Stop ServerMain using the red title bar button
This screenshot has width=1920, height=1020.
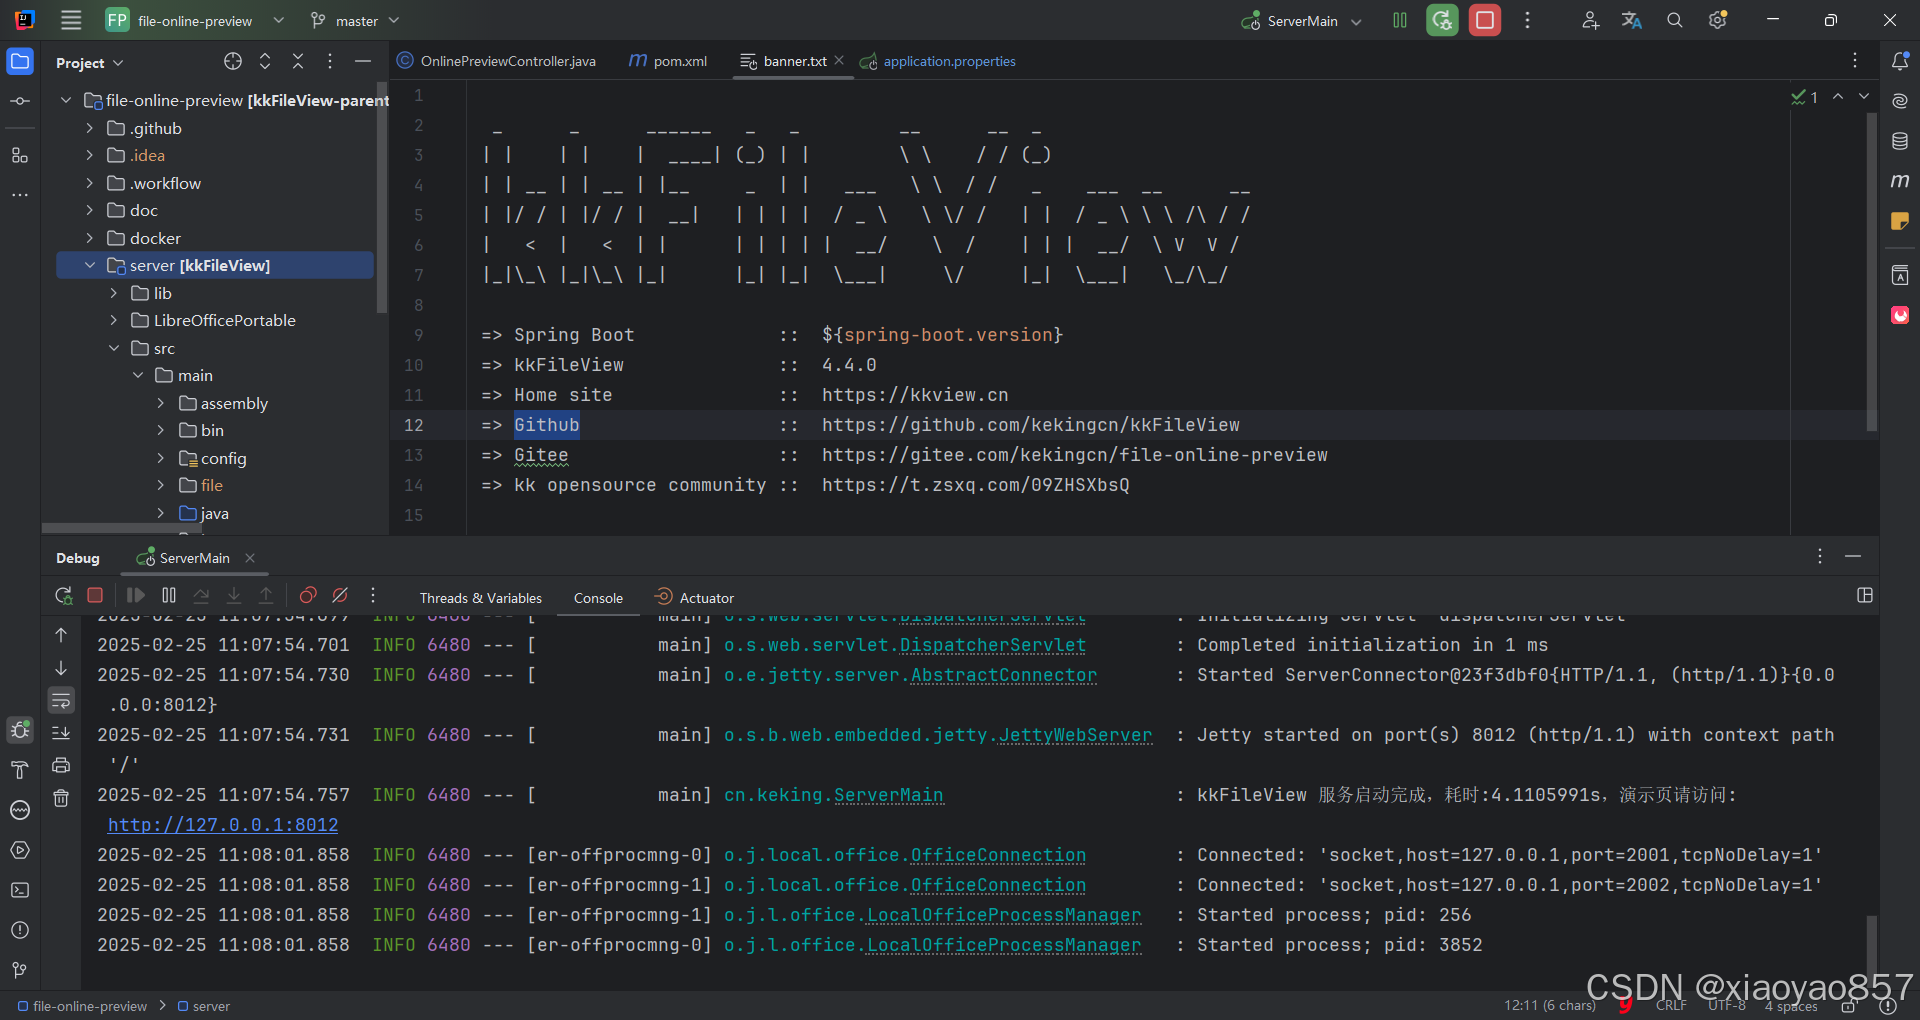pos(1485,20)
